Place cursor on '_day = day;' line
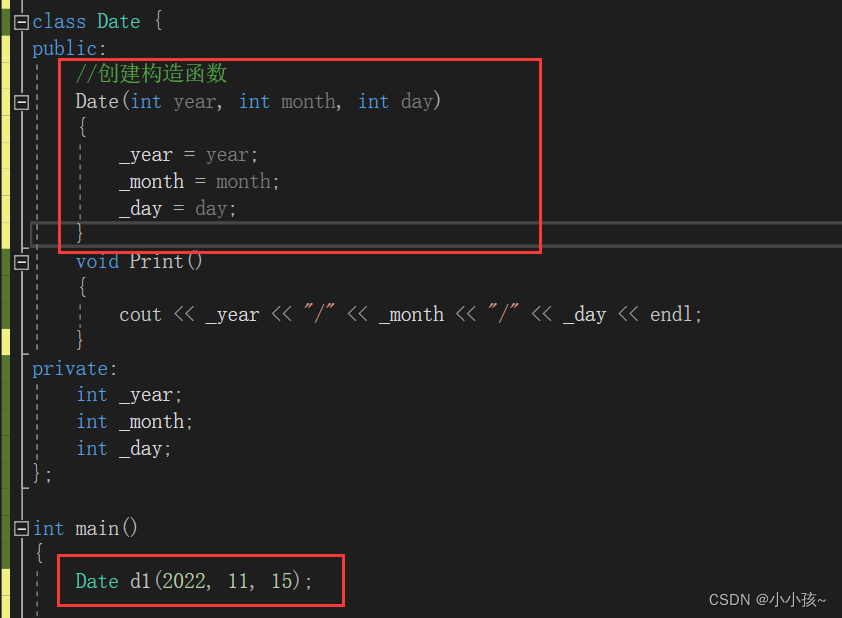The height and width of the screenshot is (618, 842). click(x=177, y=209)
